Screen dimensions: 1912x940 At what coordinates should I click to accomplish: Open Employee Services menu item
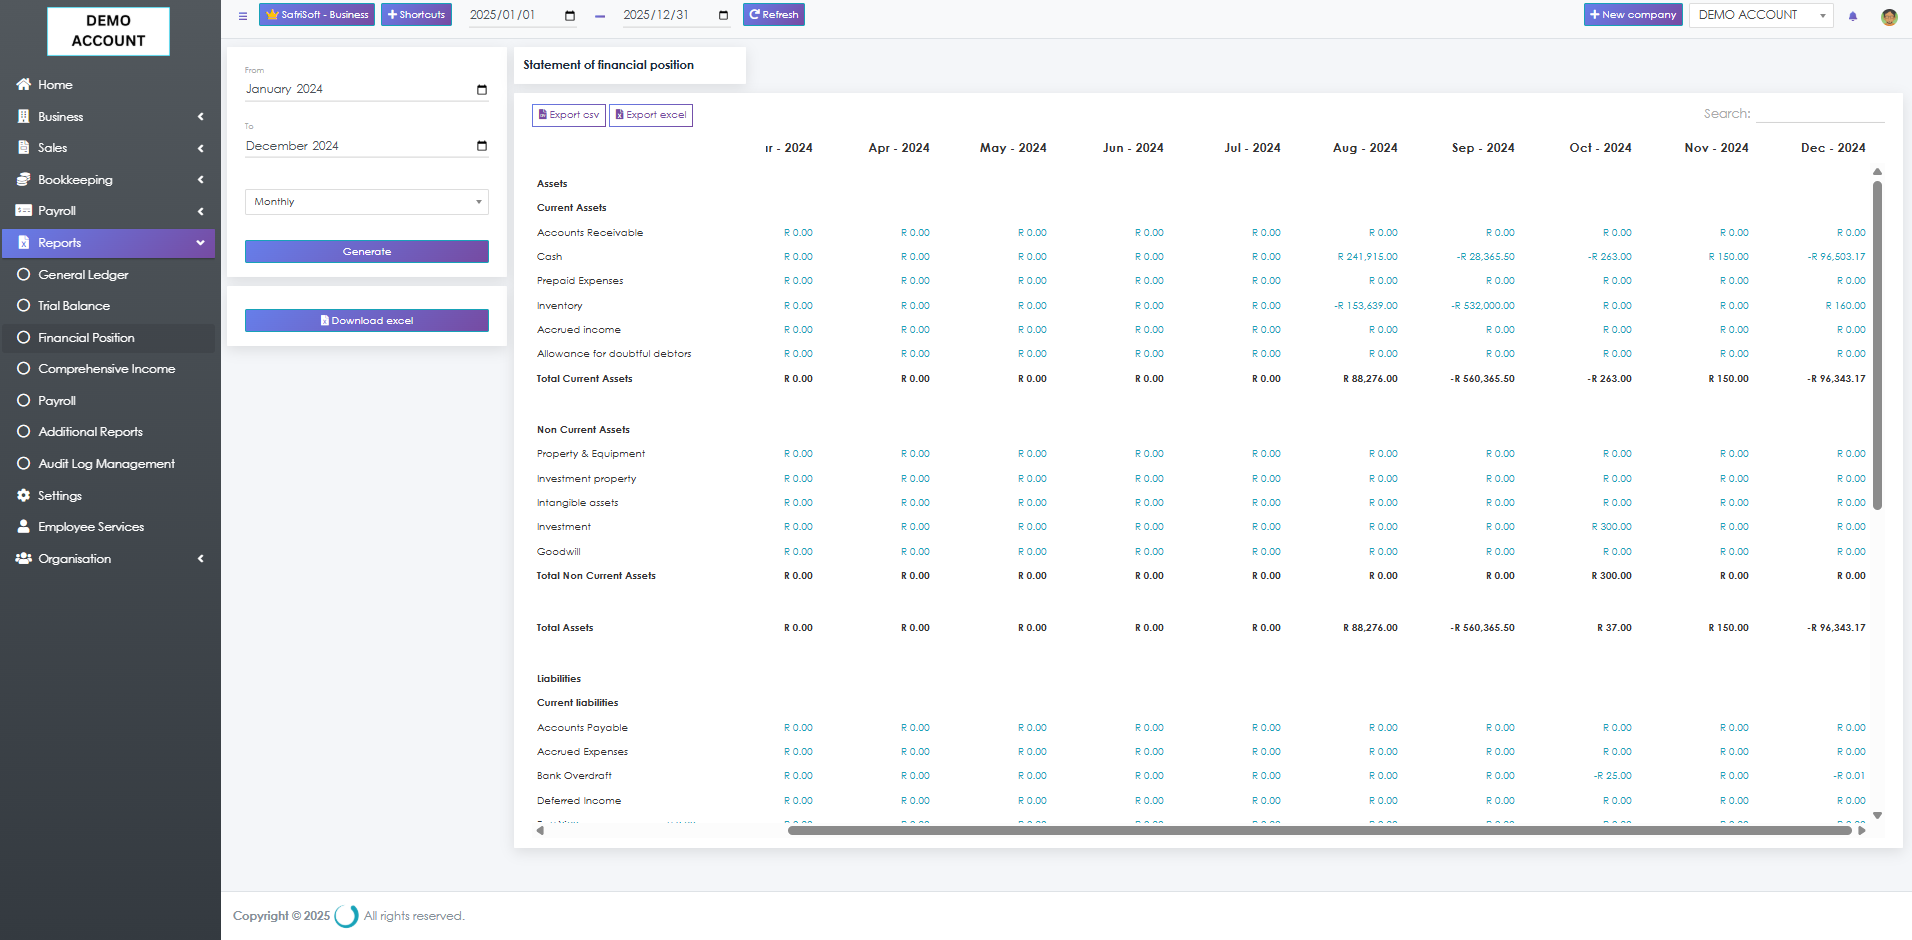click(91, 527)
